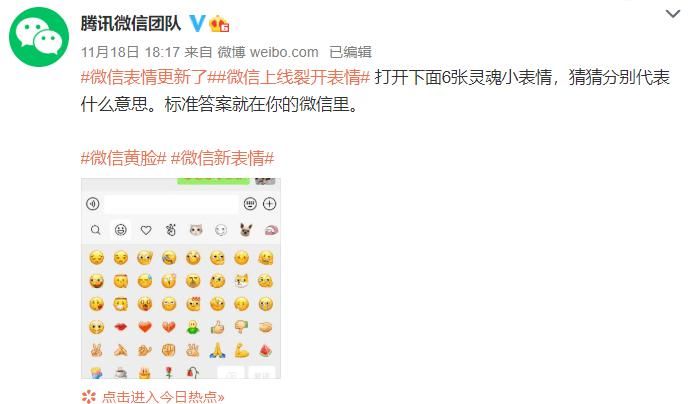Open hashtag #微信新表情#

click(x=222, y=158)
